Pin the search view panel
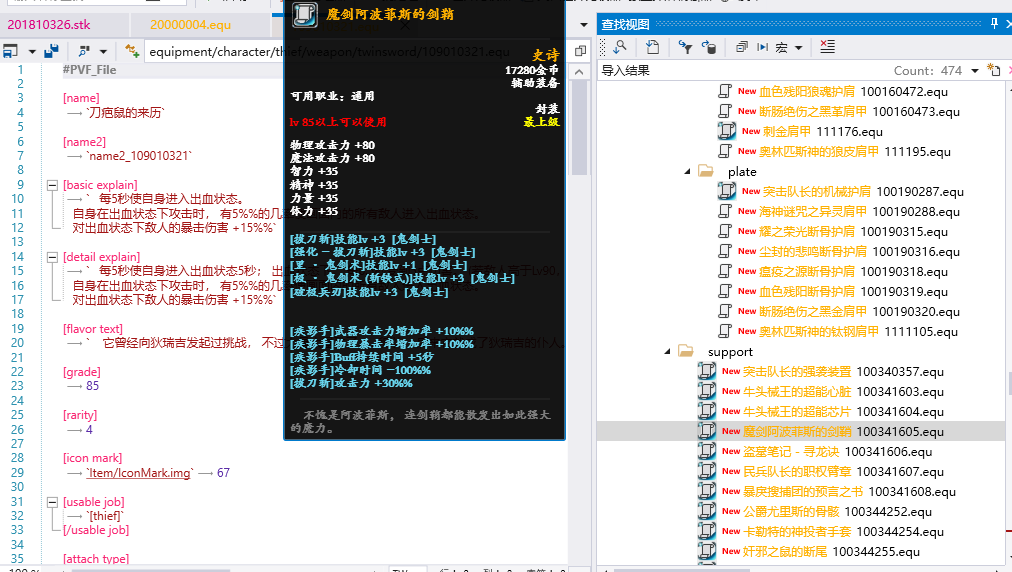 pos(993,23)
